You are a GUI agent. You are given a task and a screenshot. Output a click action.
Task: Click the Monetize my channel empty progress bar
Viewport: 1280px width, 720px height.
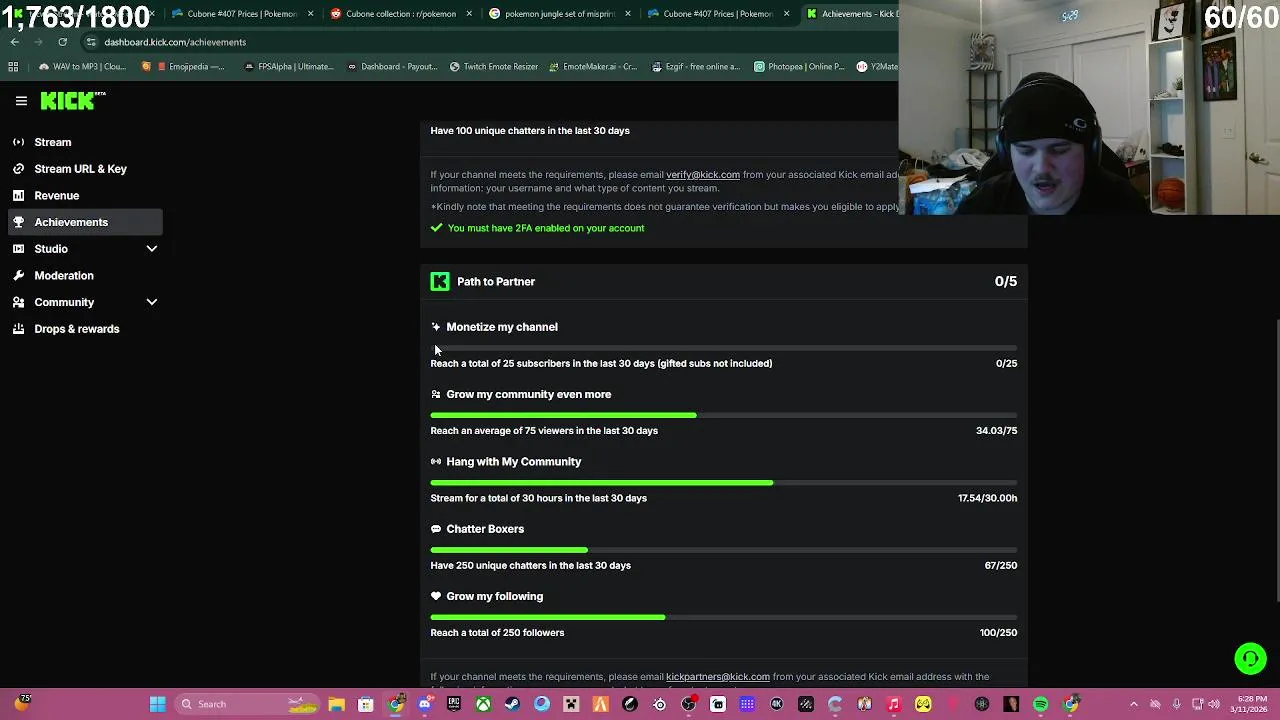724,348
